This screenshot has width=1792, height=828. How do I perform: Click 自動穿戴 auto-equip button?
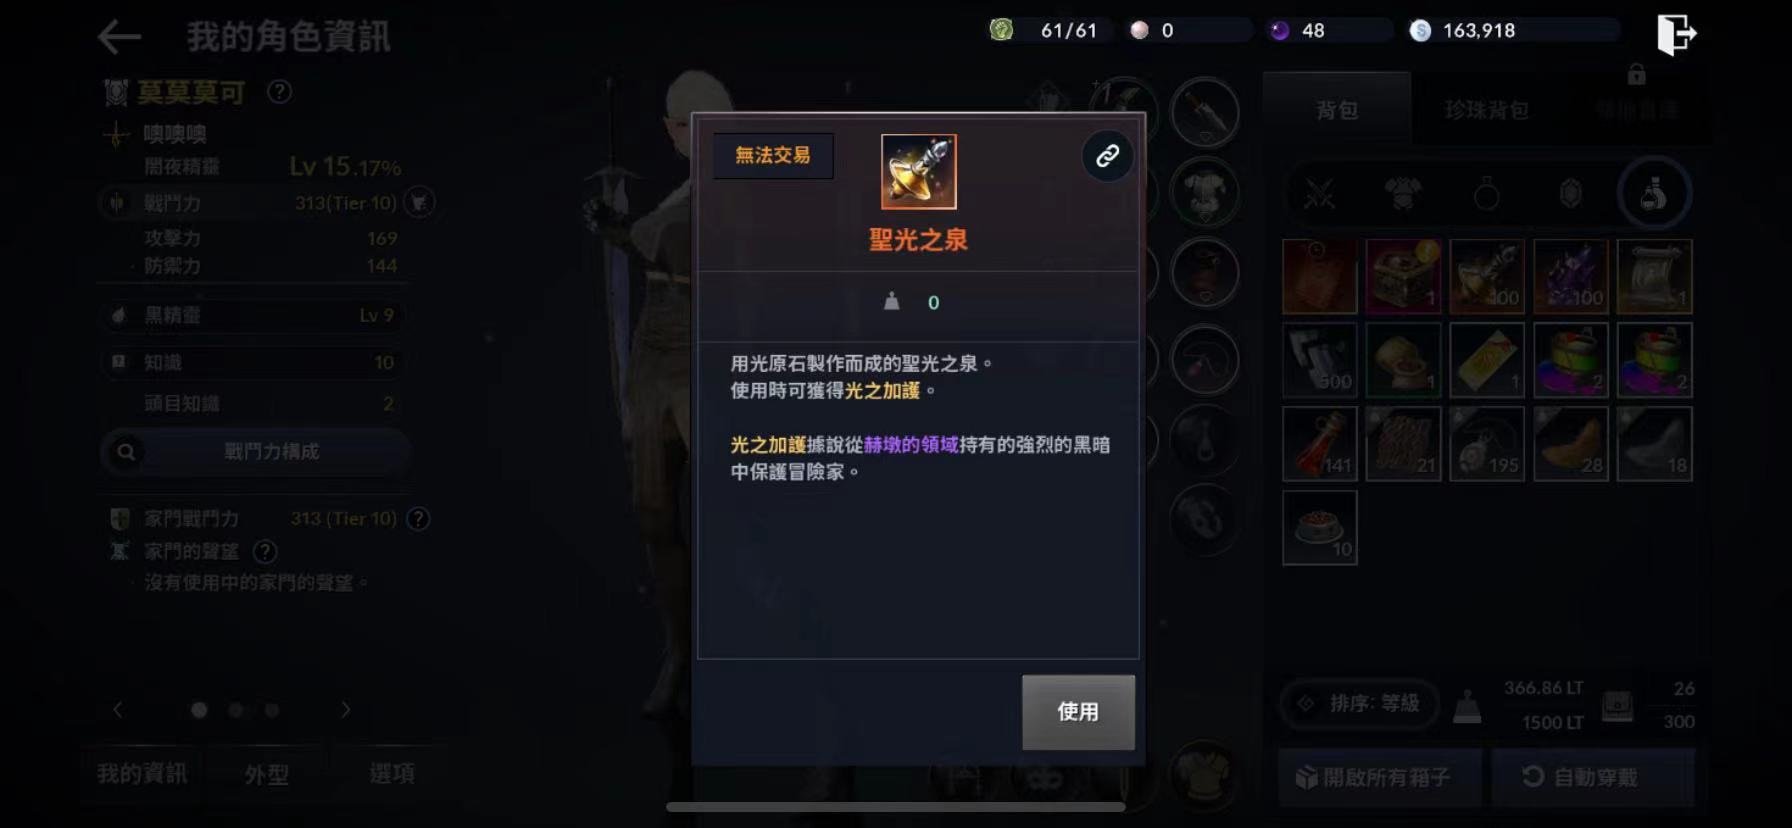[1593, 777]
